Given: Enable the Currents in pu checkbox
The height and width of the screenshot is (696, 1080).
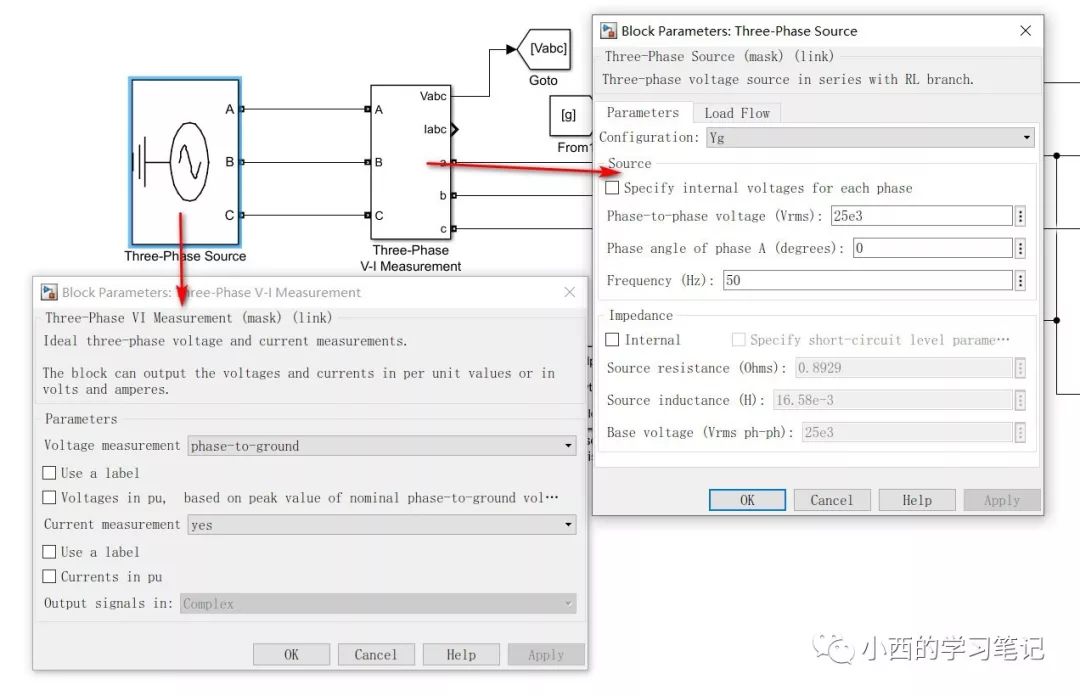Looking at the screenshot, I should (49, 576).
